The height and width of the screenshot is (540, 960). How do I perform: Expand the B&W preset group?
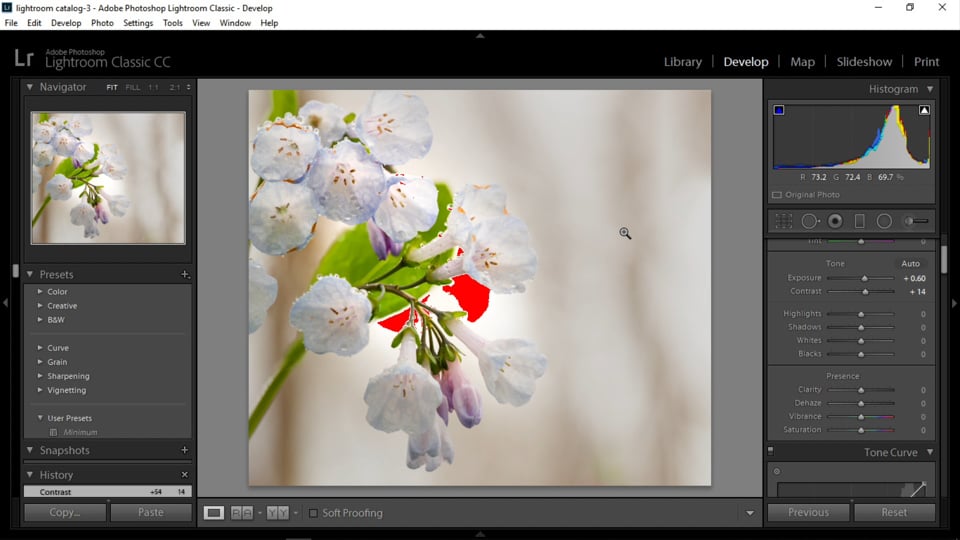40,320
